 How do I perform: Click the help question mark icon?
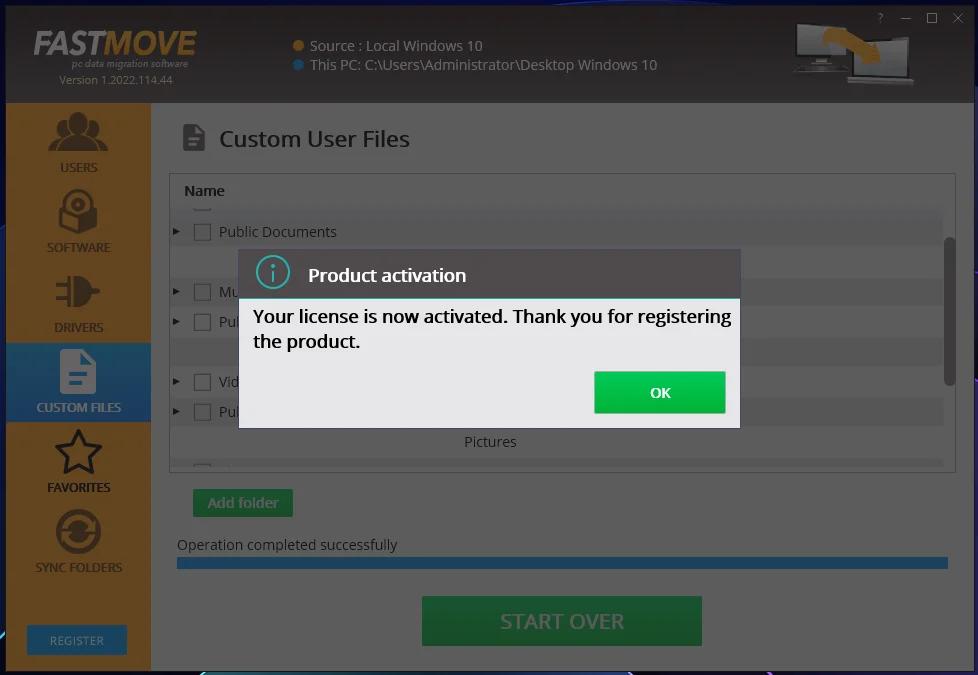[880, 18]
